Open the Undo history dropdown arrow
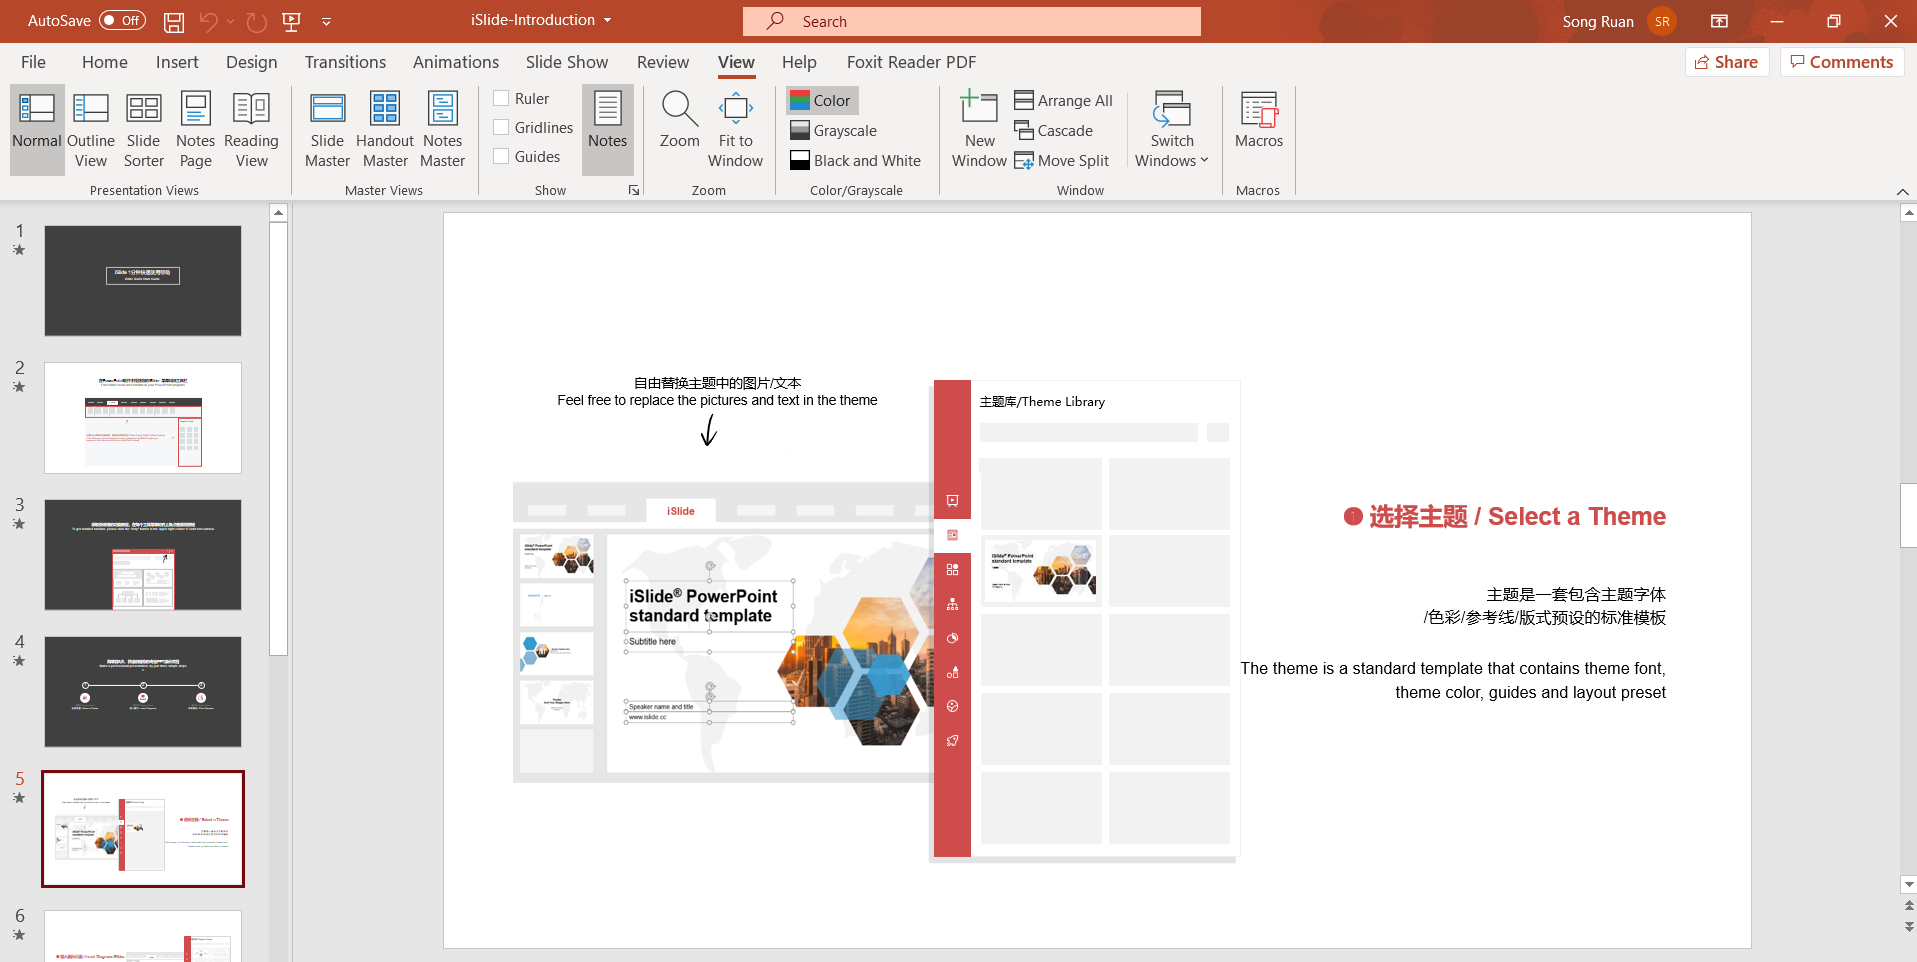 click(x=231, y=21)
